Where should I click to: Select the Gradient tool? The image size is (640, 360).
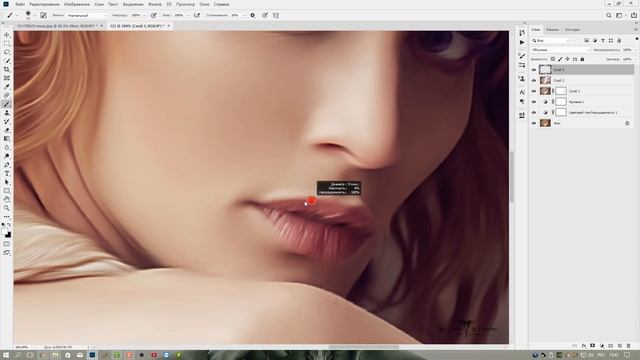7,139
